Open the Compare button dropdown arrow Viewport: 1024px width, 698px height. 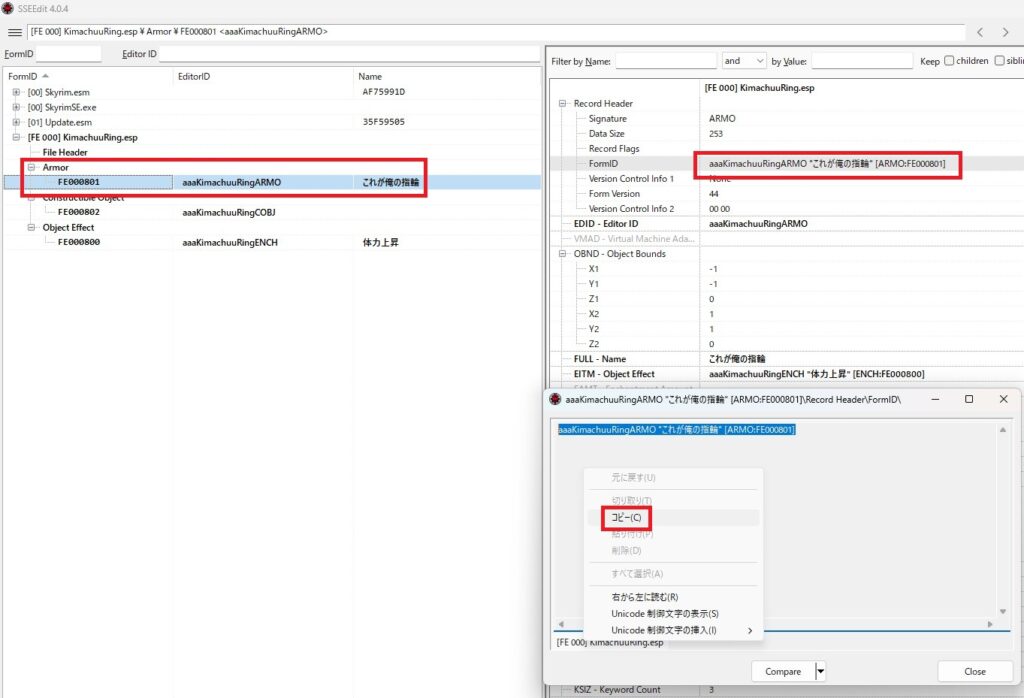820,672
